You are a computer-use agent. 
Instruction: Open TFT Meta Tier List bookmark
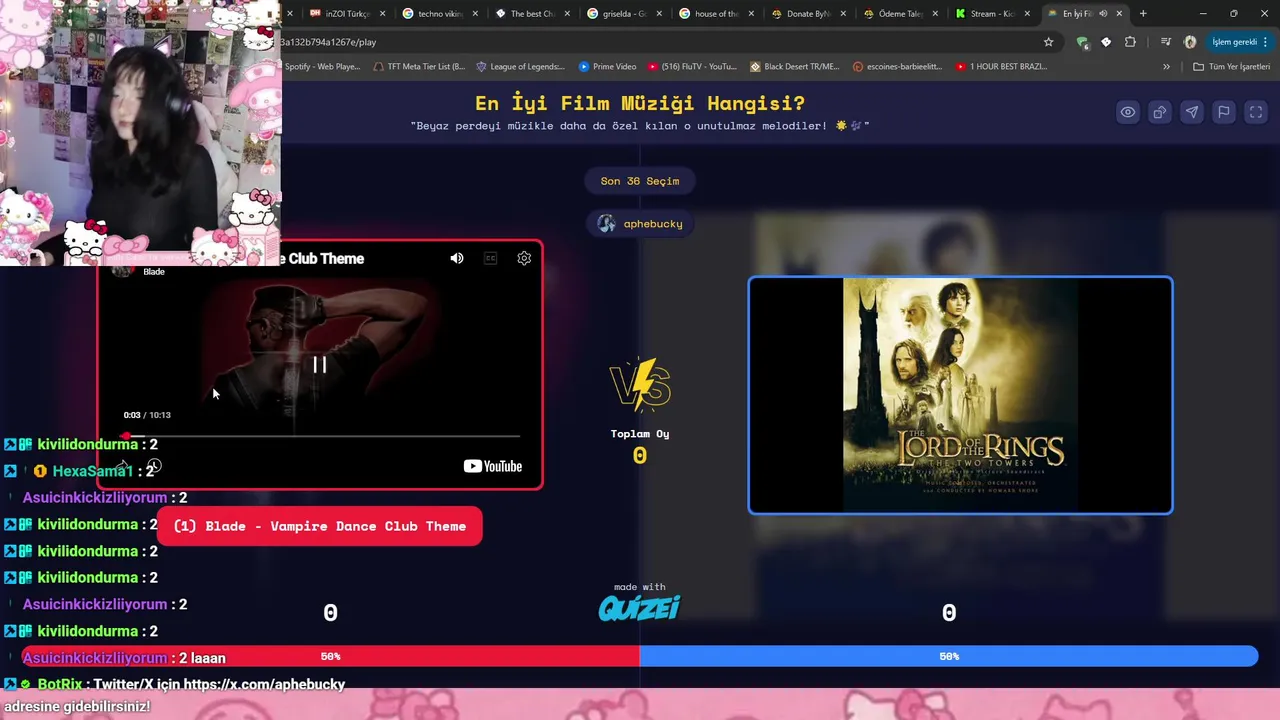click(418, 66)
